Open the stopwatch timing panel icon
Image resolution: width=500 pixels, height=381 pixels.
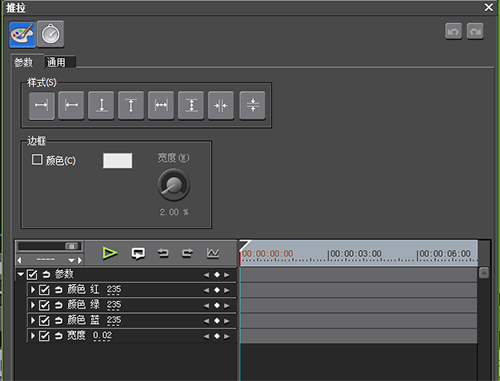pos(51,34)
